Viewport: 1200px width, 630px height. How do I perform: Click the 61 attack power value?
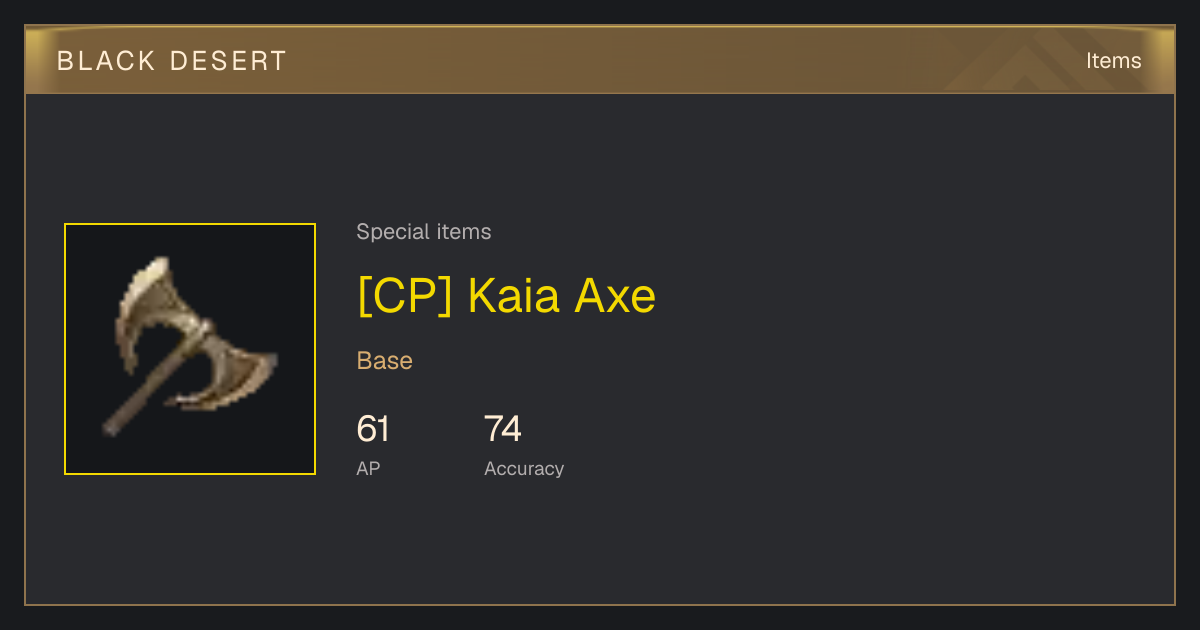pyautogui.click(x=373, y=429)
